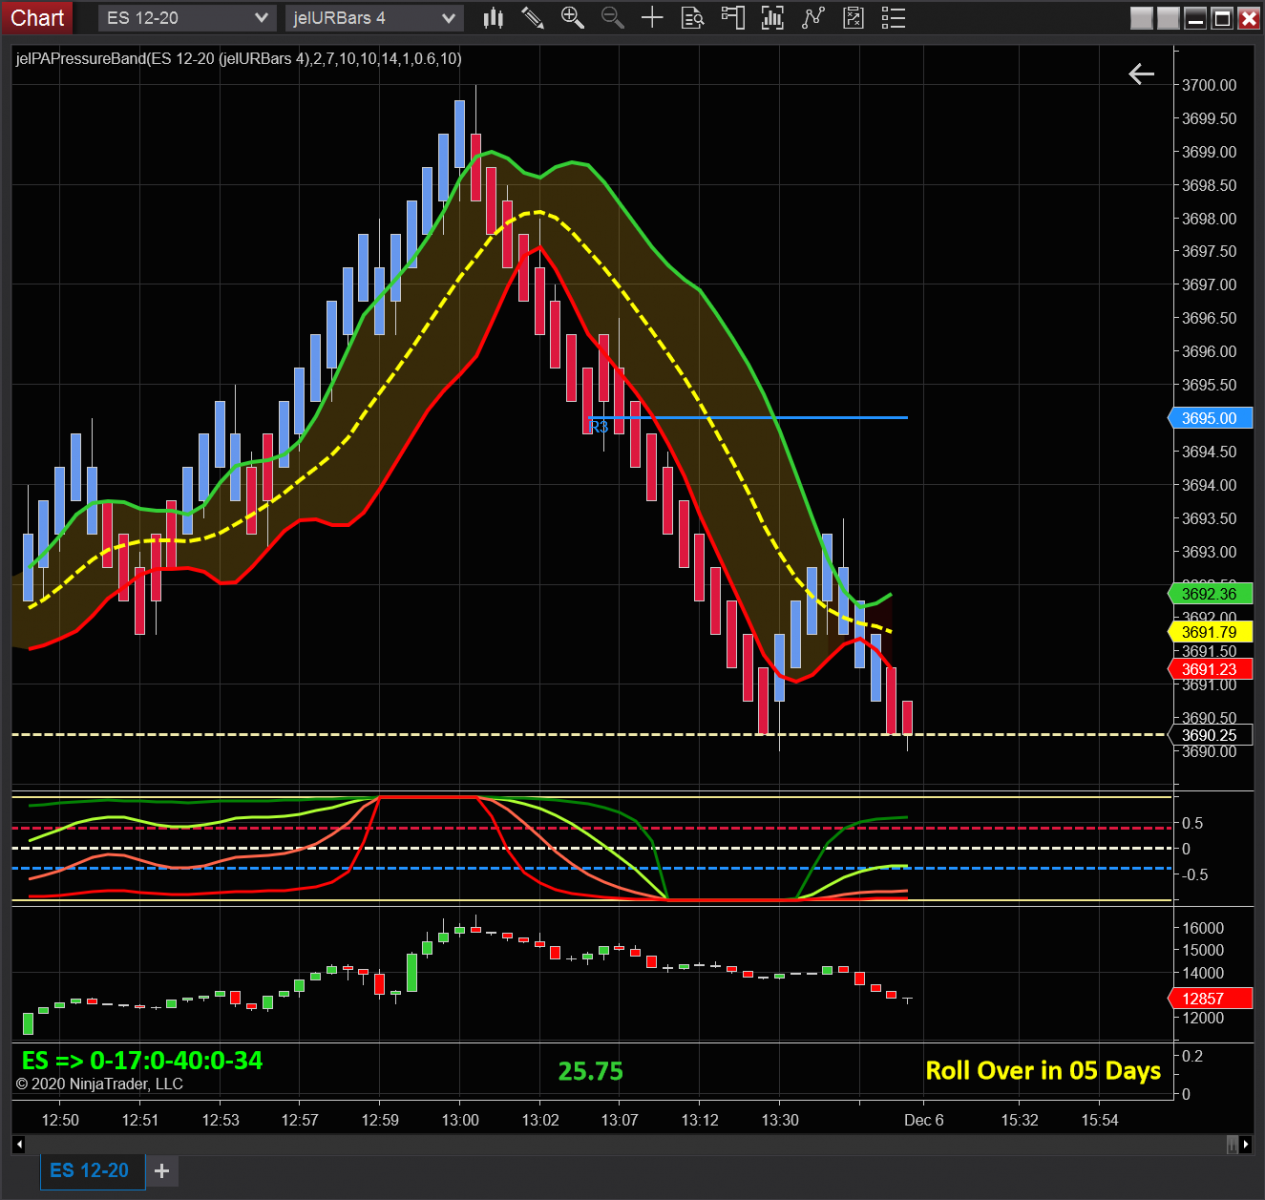
Task: Click the zoom out magnifier icon
Action: 612,18
